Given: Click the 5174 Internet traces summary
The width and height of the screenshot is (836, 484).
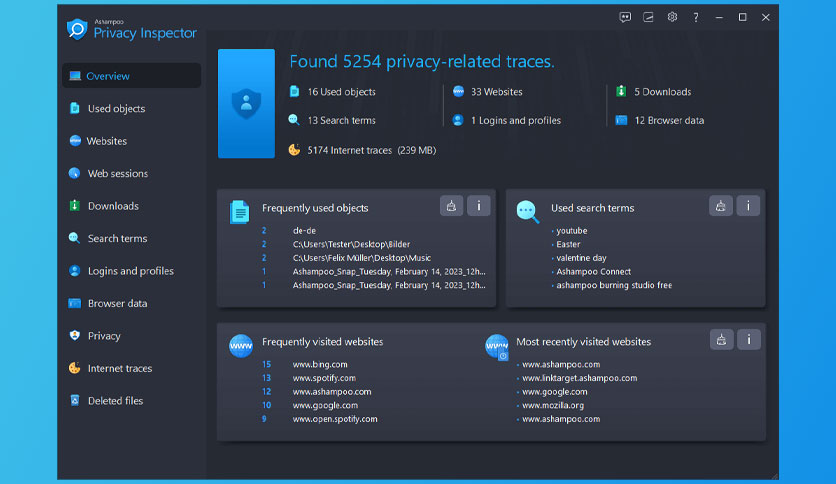Looking at the screenshot, I should coord(362,150).
